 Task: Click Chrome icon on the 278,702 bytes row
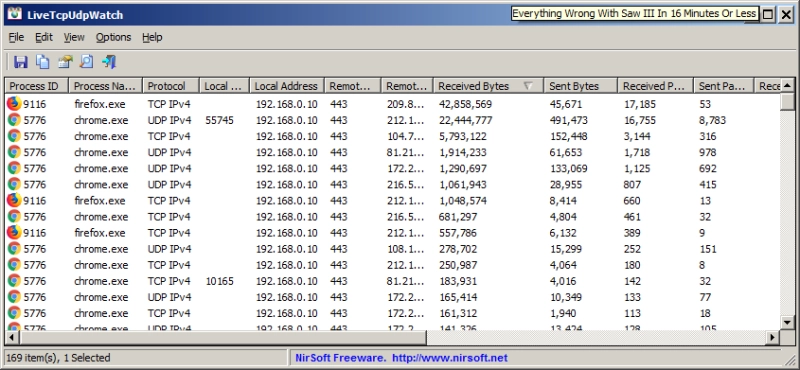[14, 249]
